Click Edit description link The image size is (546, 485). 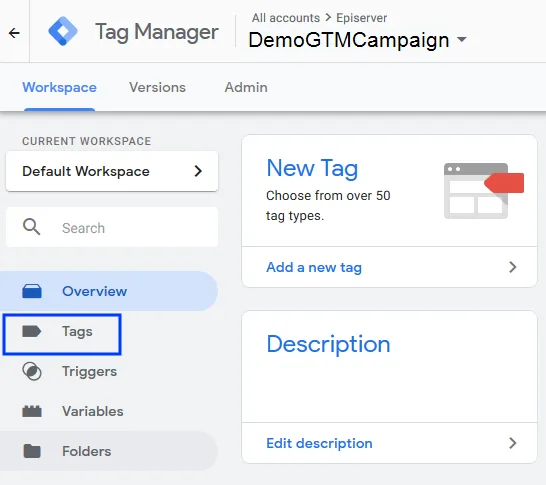point(319,443)
